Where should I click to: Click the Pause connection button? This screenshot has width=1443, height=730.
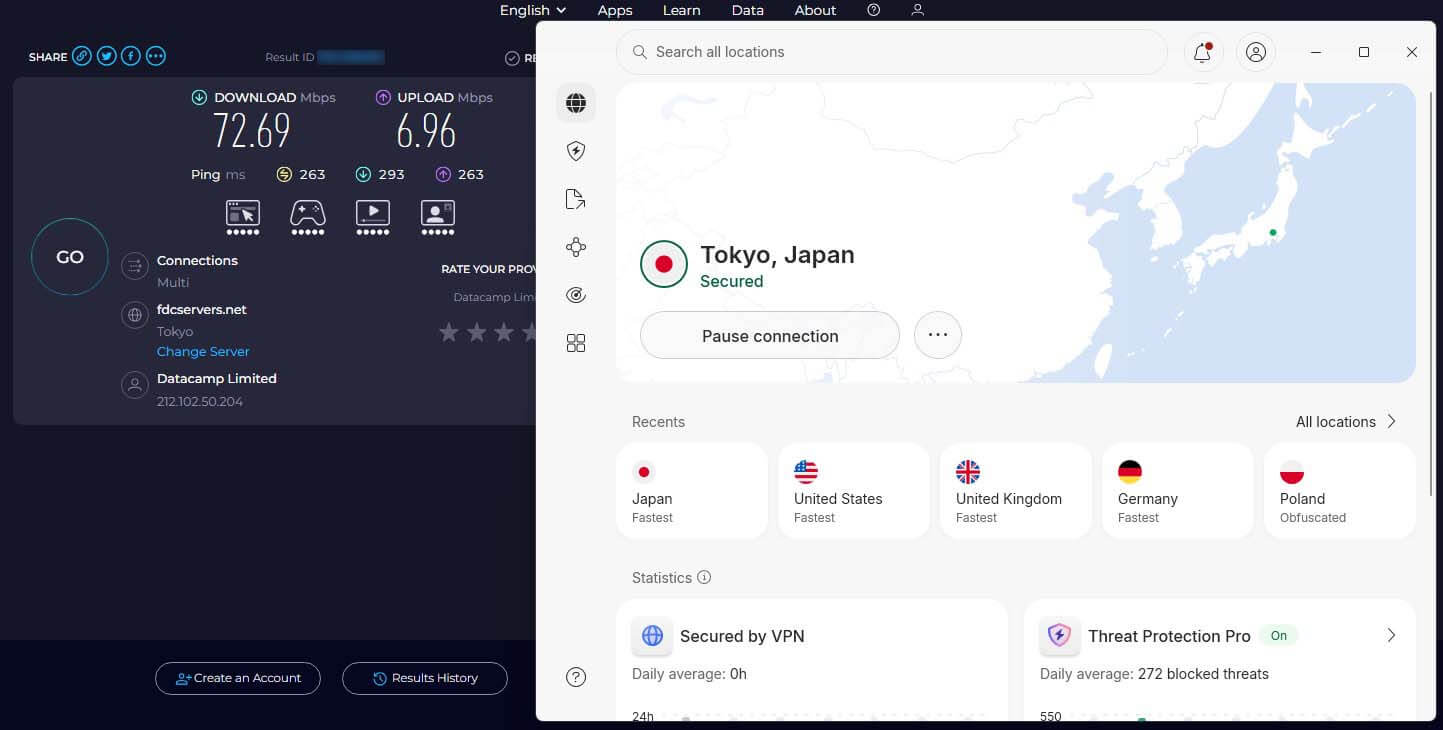click(x=770, y=335)
